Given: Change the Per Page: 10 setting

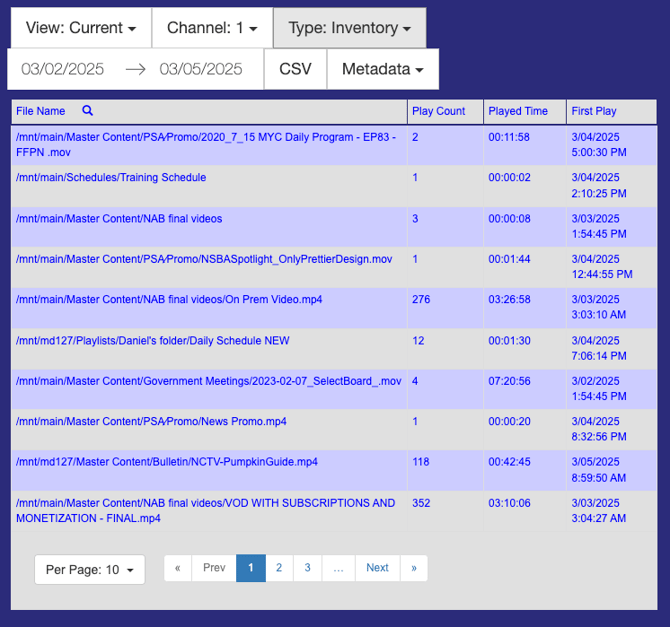Looking at the screenshot, I should click(x=90, y=569).
